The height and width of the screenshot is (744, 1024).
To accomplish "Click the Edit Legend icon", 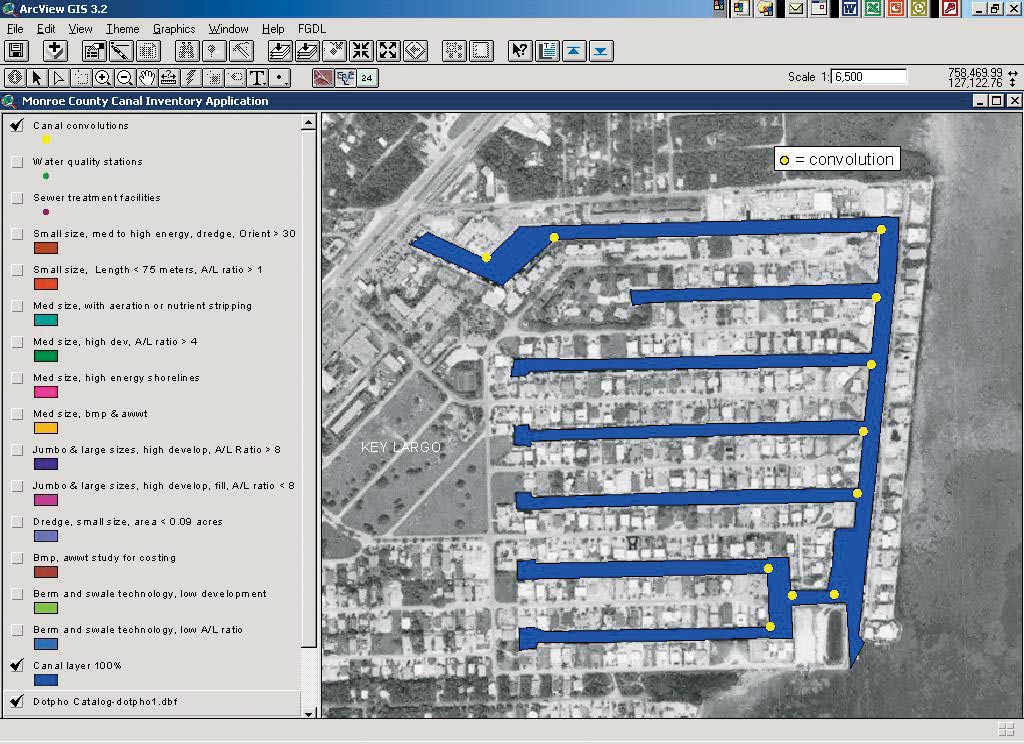I will pyautogui.click(x=121, y=50).
